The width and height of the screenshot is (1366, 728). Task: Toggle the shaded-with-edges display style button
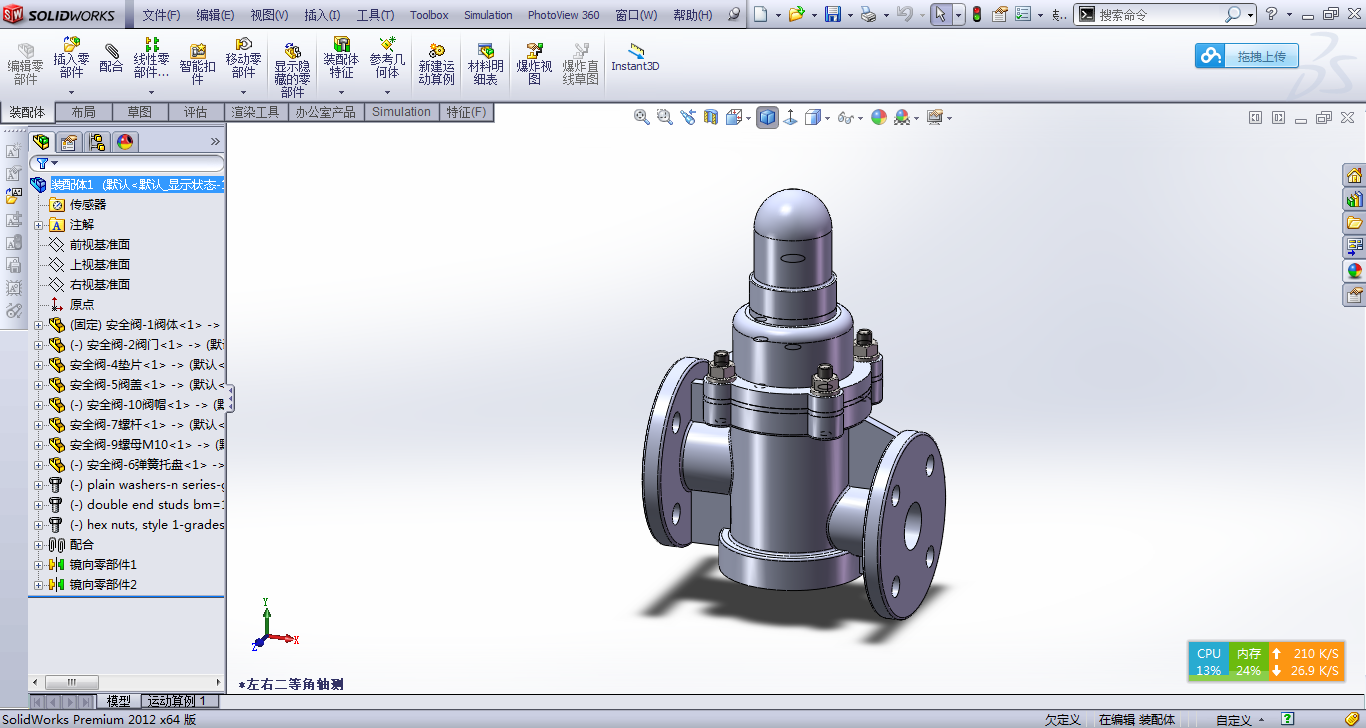click(x=767, y=118)
